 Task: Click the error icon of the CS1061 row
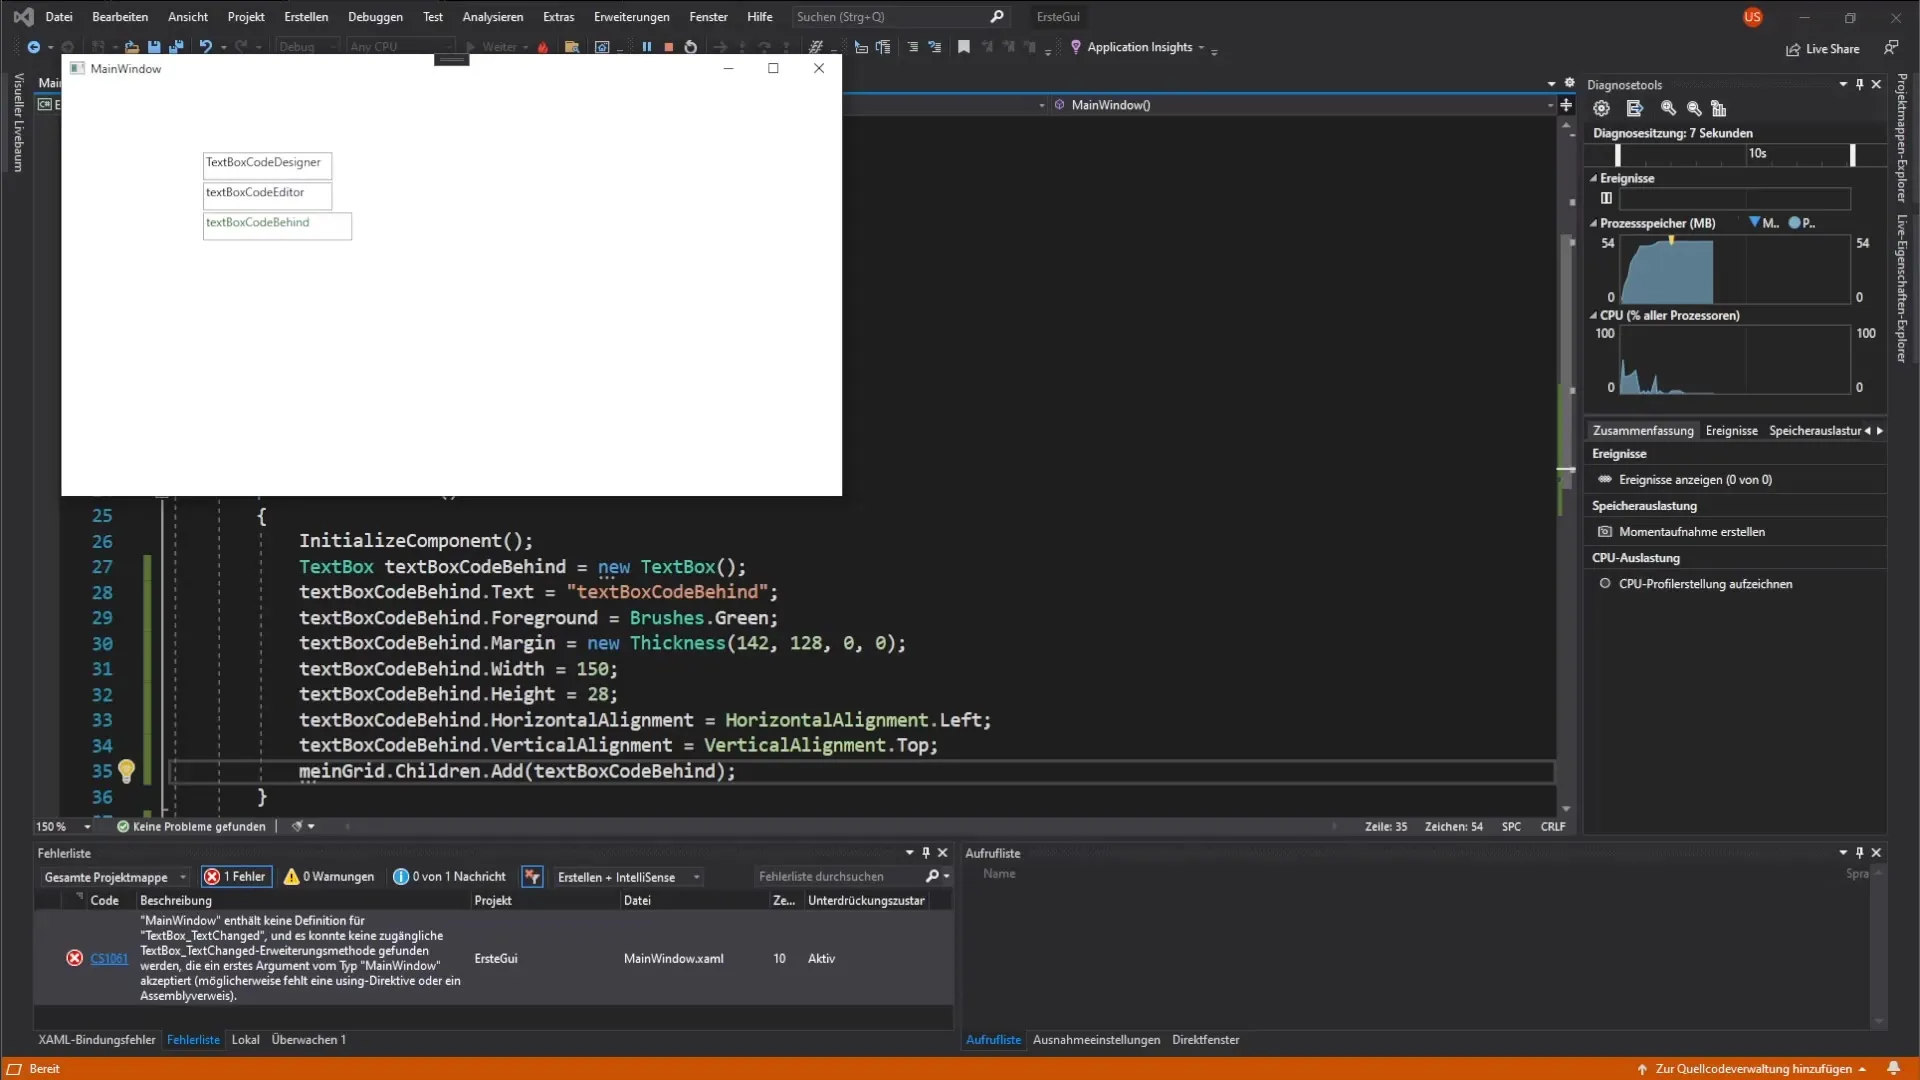74,958
